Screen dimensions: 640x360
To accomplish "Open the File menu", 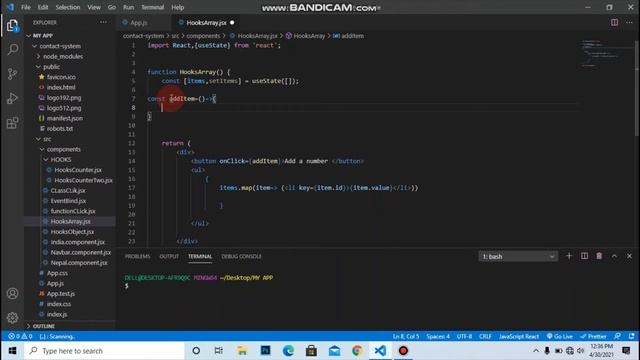I will [x=26, y=7].
